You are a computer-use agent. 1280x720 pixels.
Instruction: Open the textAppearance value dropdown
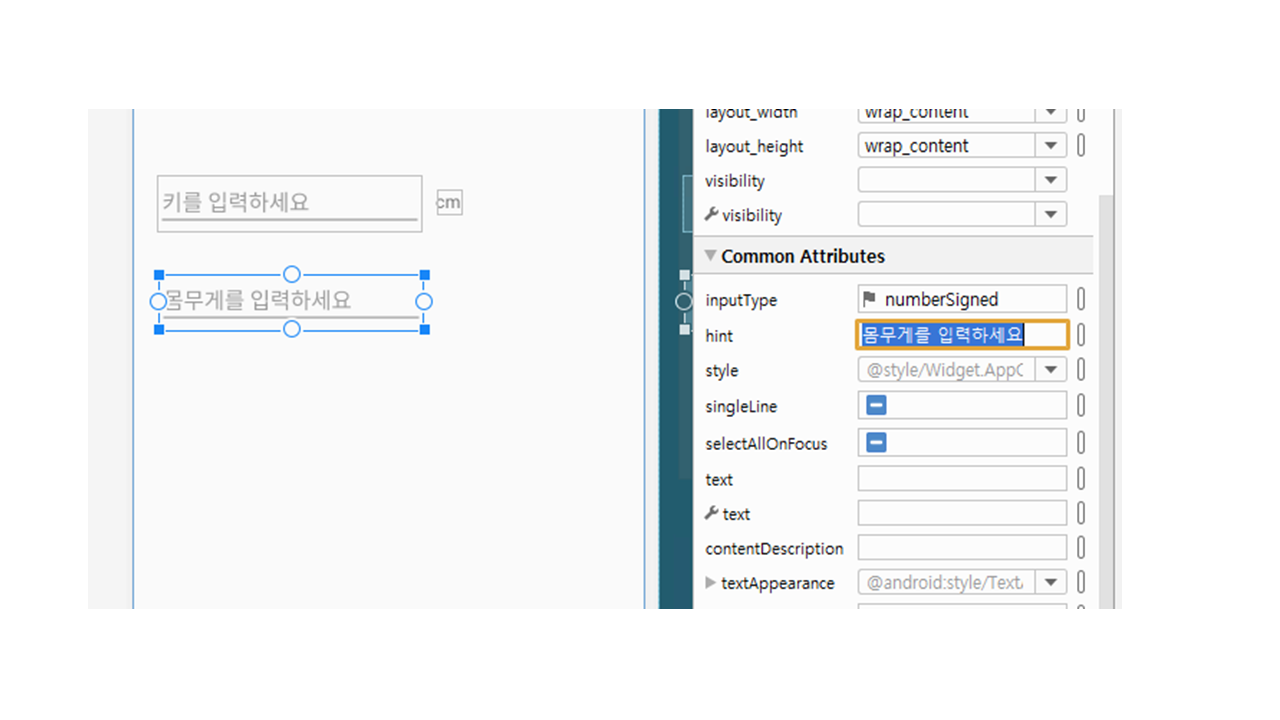1050,582
